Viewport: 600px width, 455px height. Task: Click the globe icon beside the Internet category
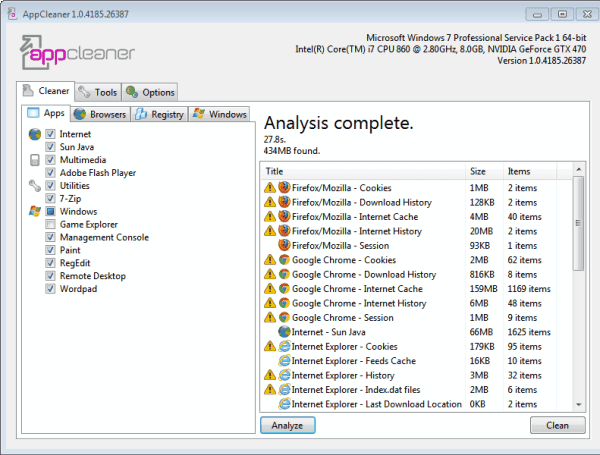(35, 133)
